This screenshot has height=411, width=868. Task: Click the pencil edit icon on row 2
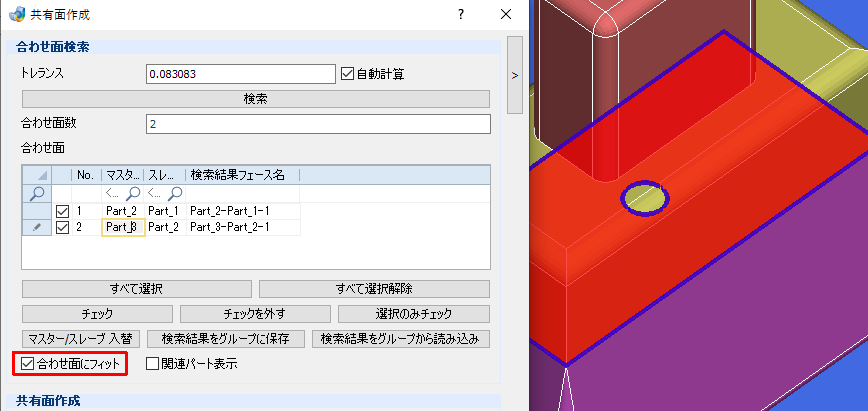(37, 227)
